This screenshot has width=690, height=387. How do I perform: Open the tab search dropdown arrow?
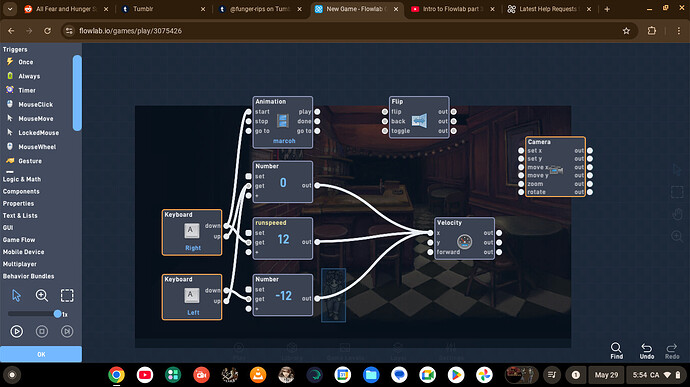tap(10, 9)
